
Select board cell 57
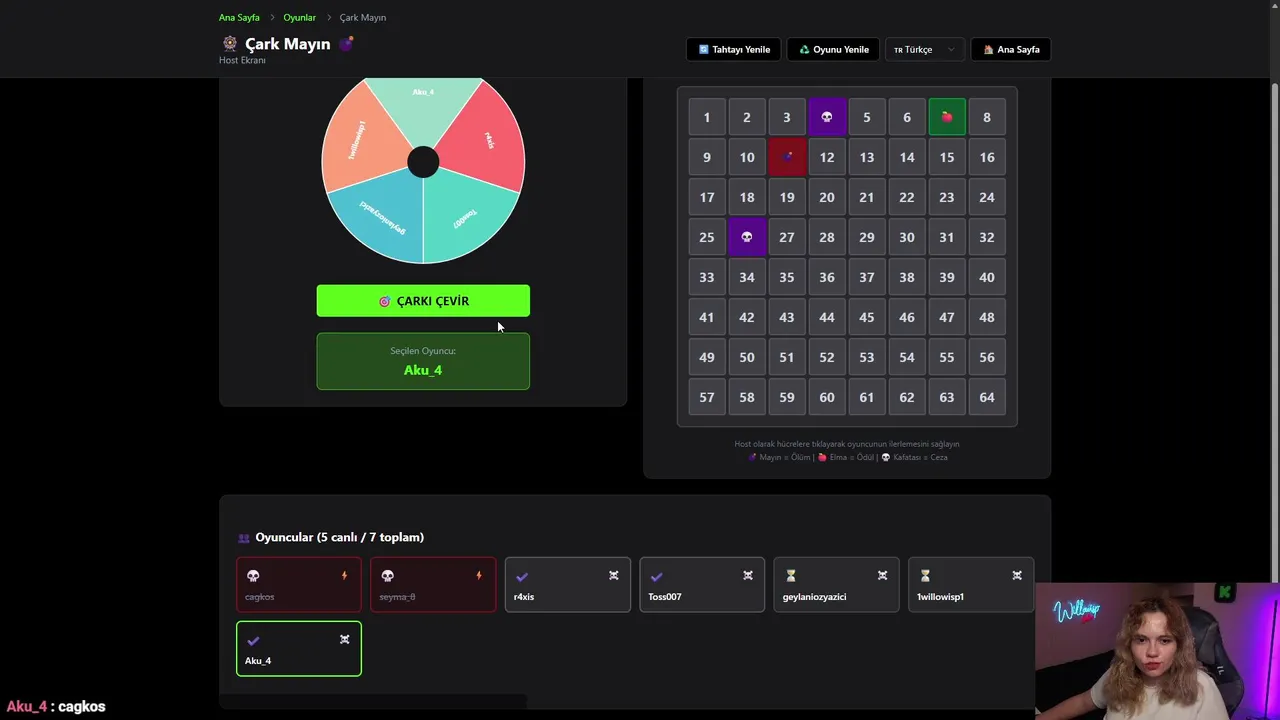pyautogui.click(x=707, y=397)
